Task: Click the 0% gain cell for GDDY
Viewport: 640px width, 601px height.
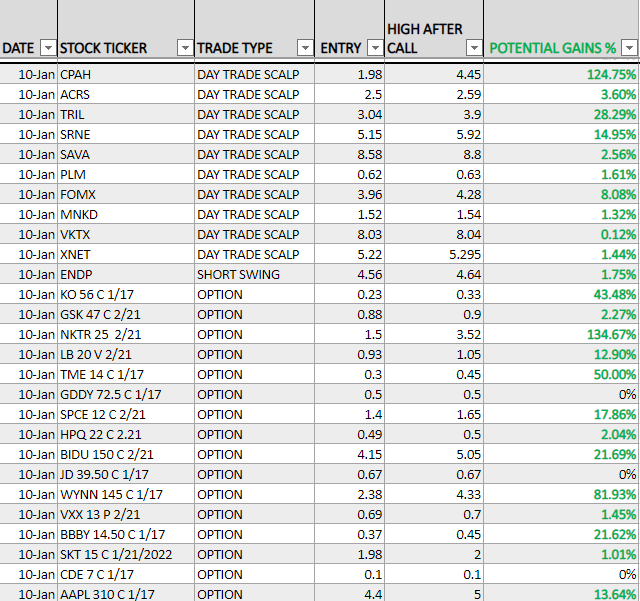Action: [561, 394]
